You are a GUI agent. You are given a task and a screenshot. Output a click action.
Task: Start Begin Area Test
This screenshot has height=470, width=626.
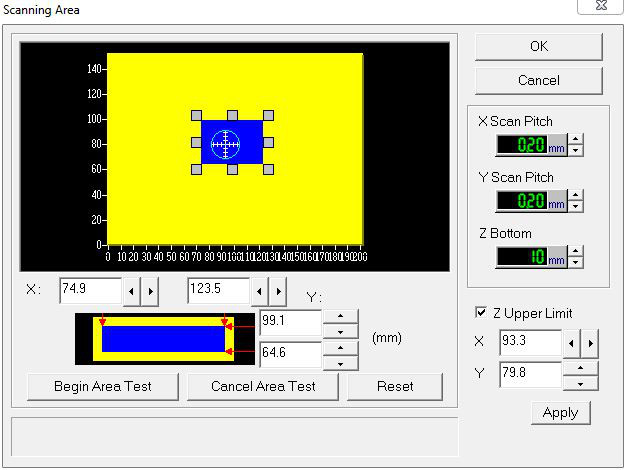tap(103, 387)
